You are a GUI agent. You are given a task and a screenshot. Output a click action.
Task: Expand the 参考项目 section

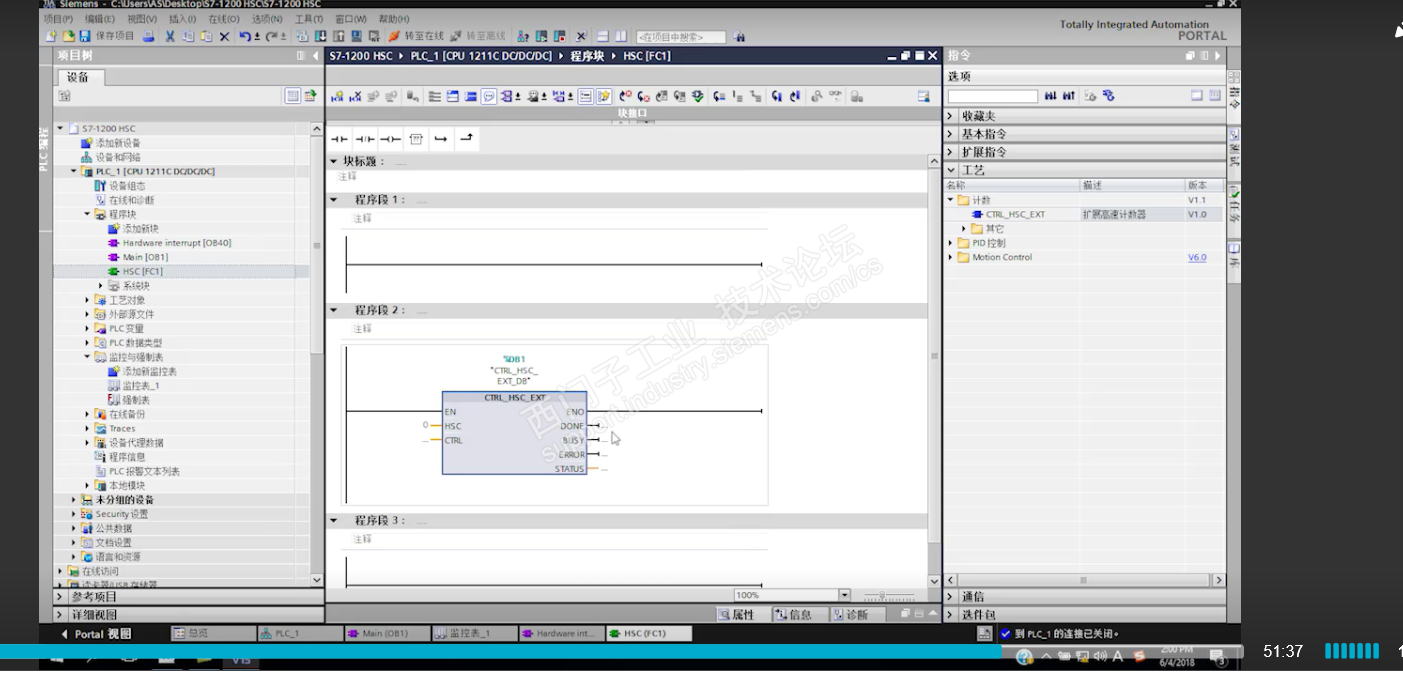point(60,597)
